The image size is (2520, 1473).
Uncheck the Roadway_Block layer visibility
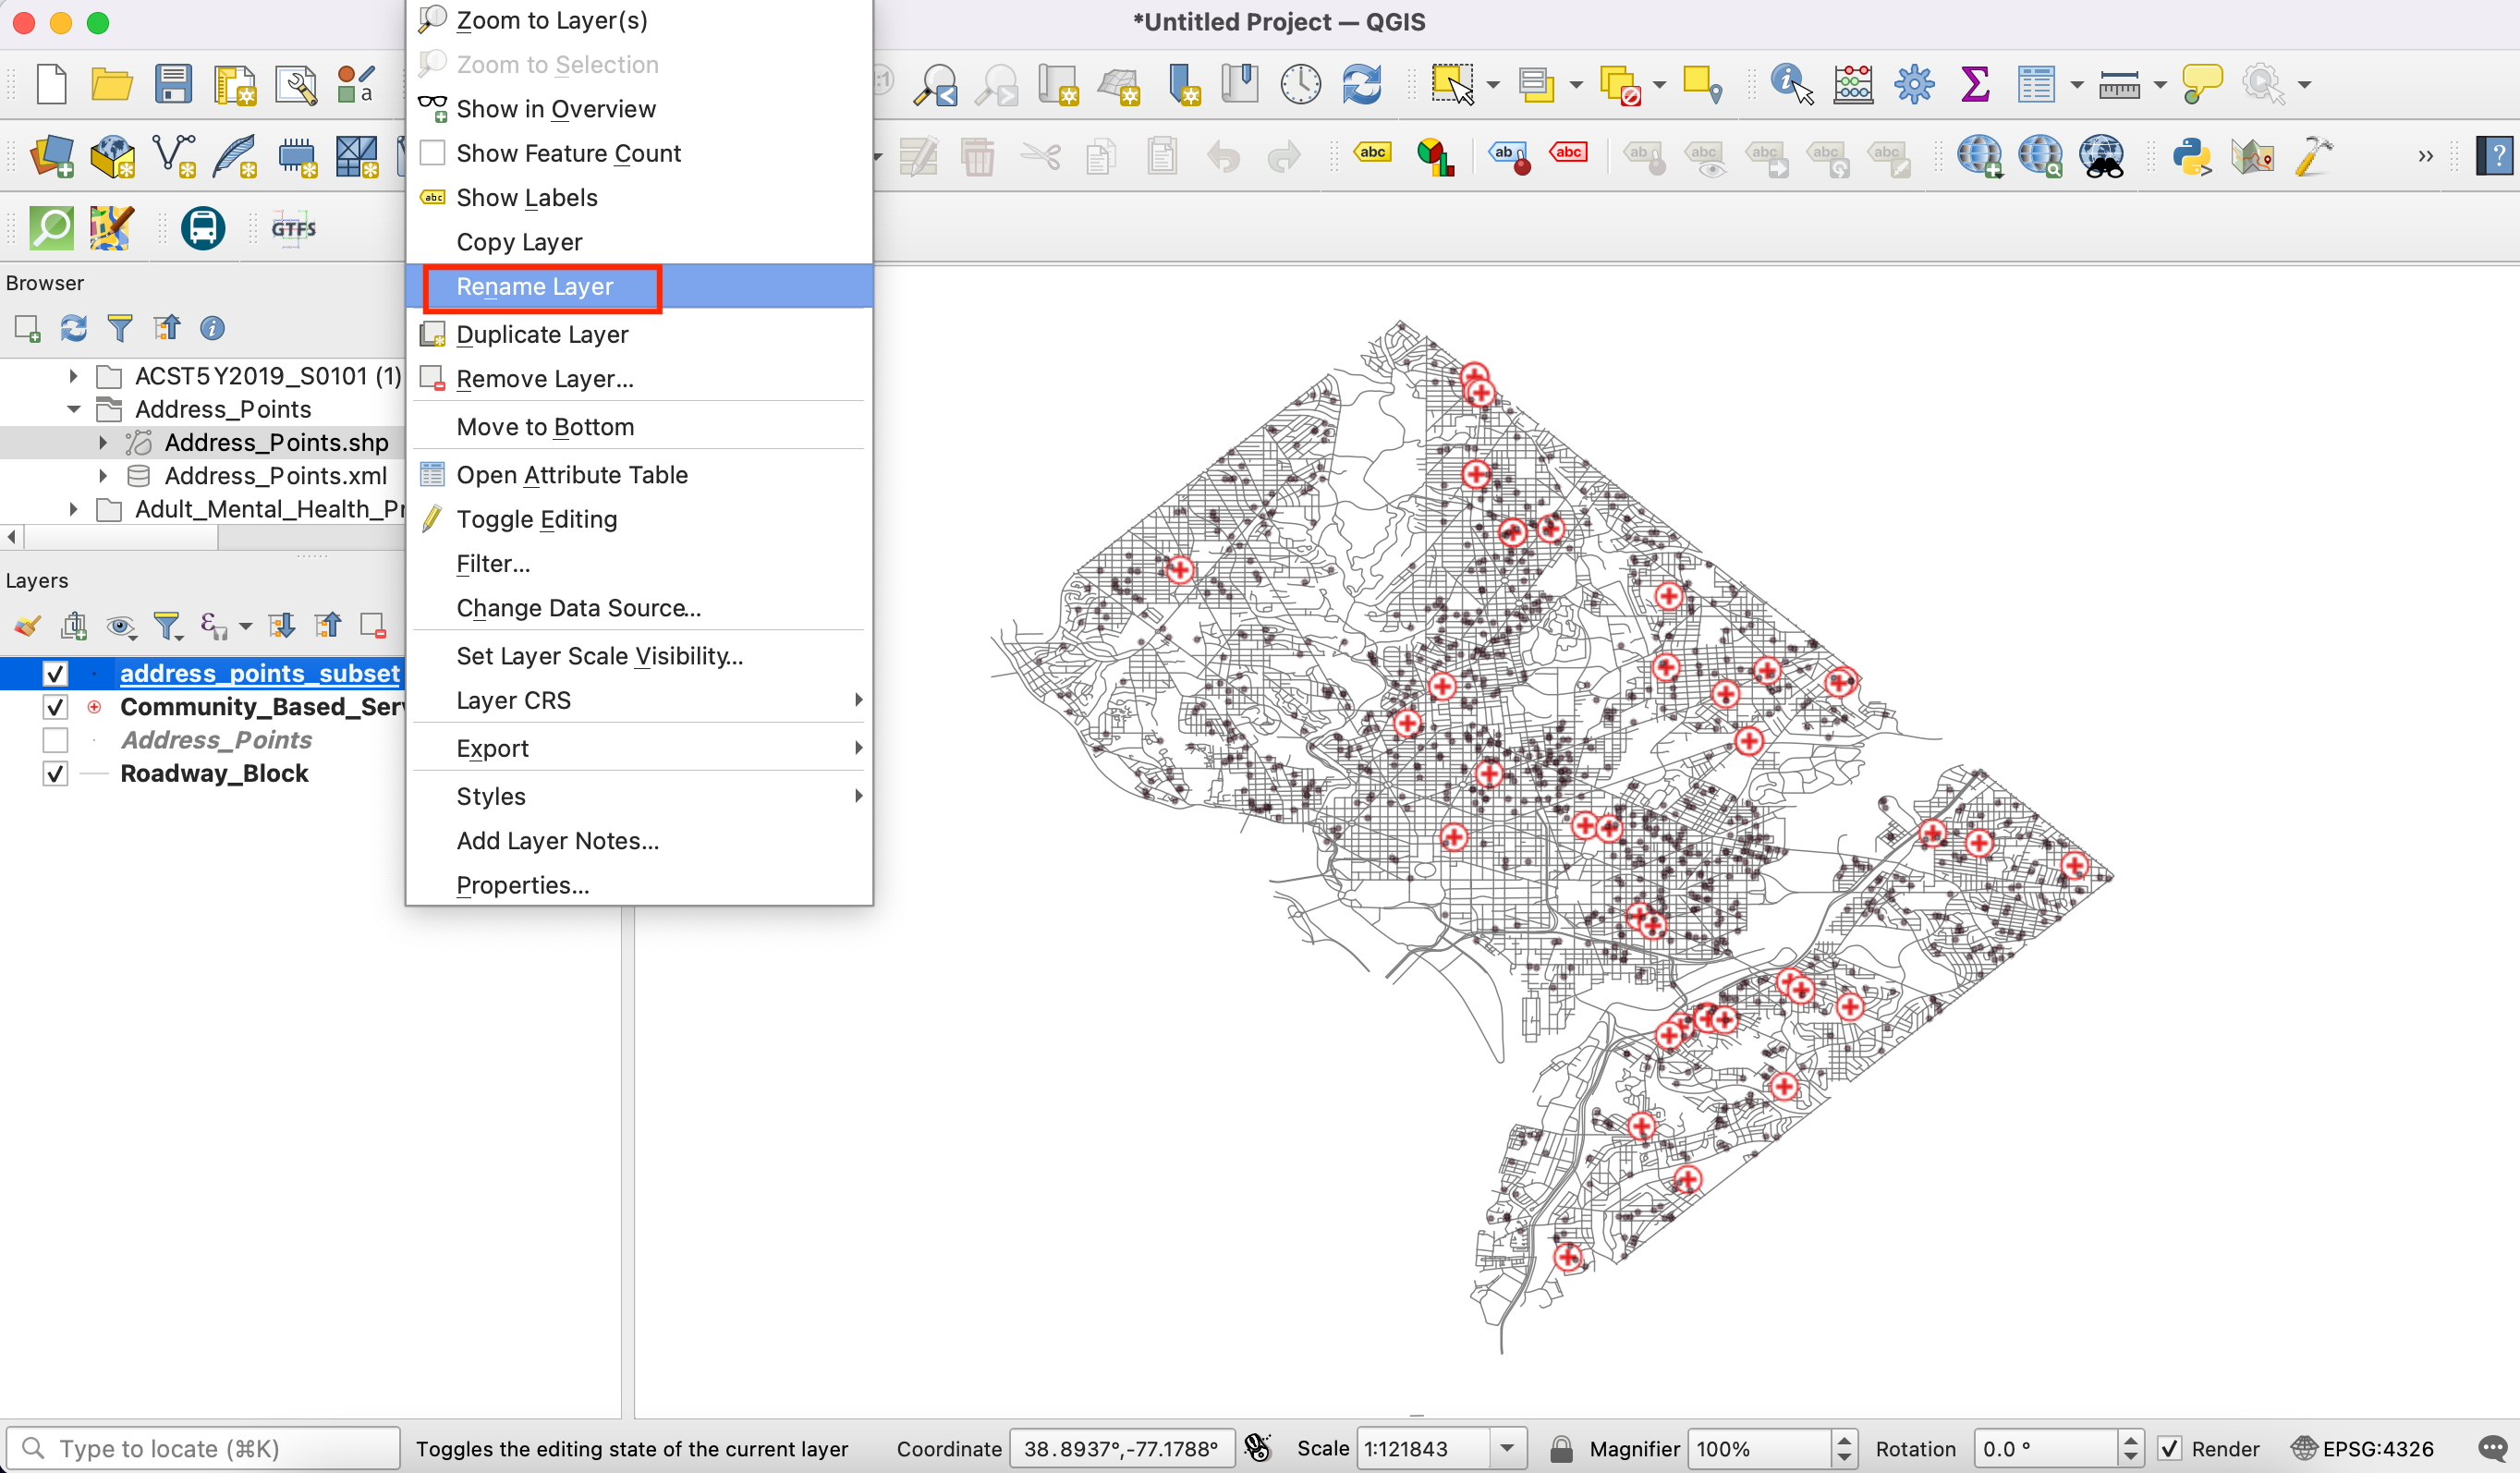55,774
